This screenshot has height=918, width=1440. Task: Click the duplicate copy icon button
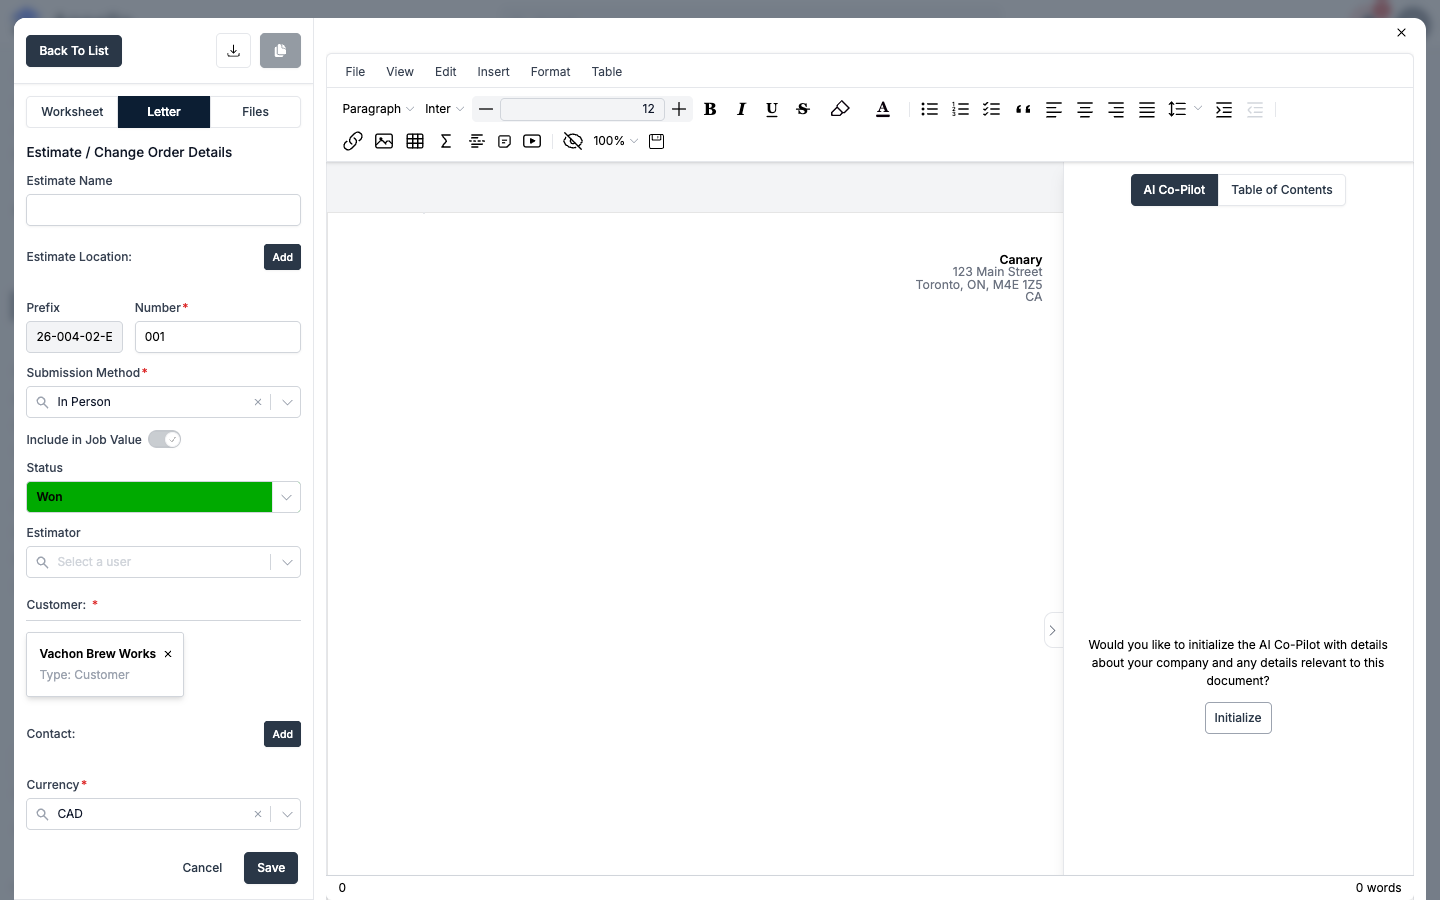280,51
